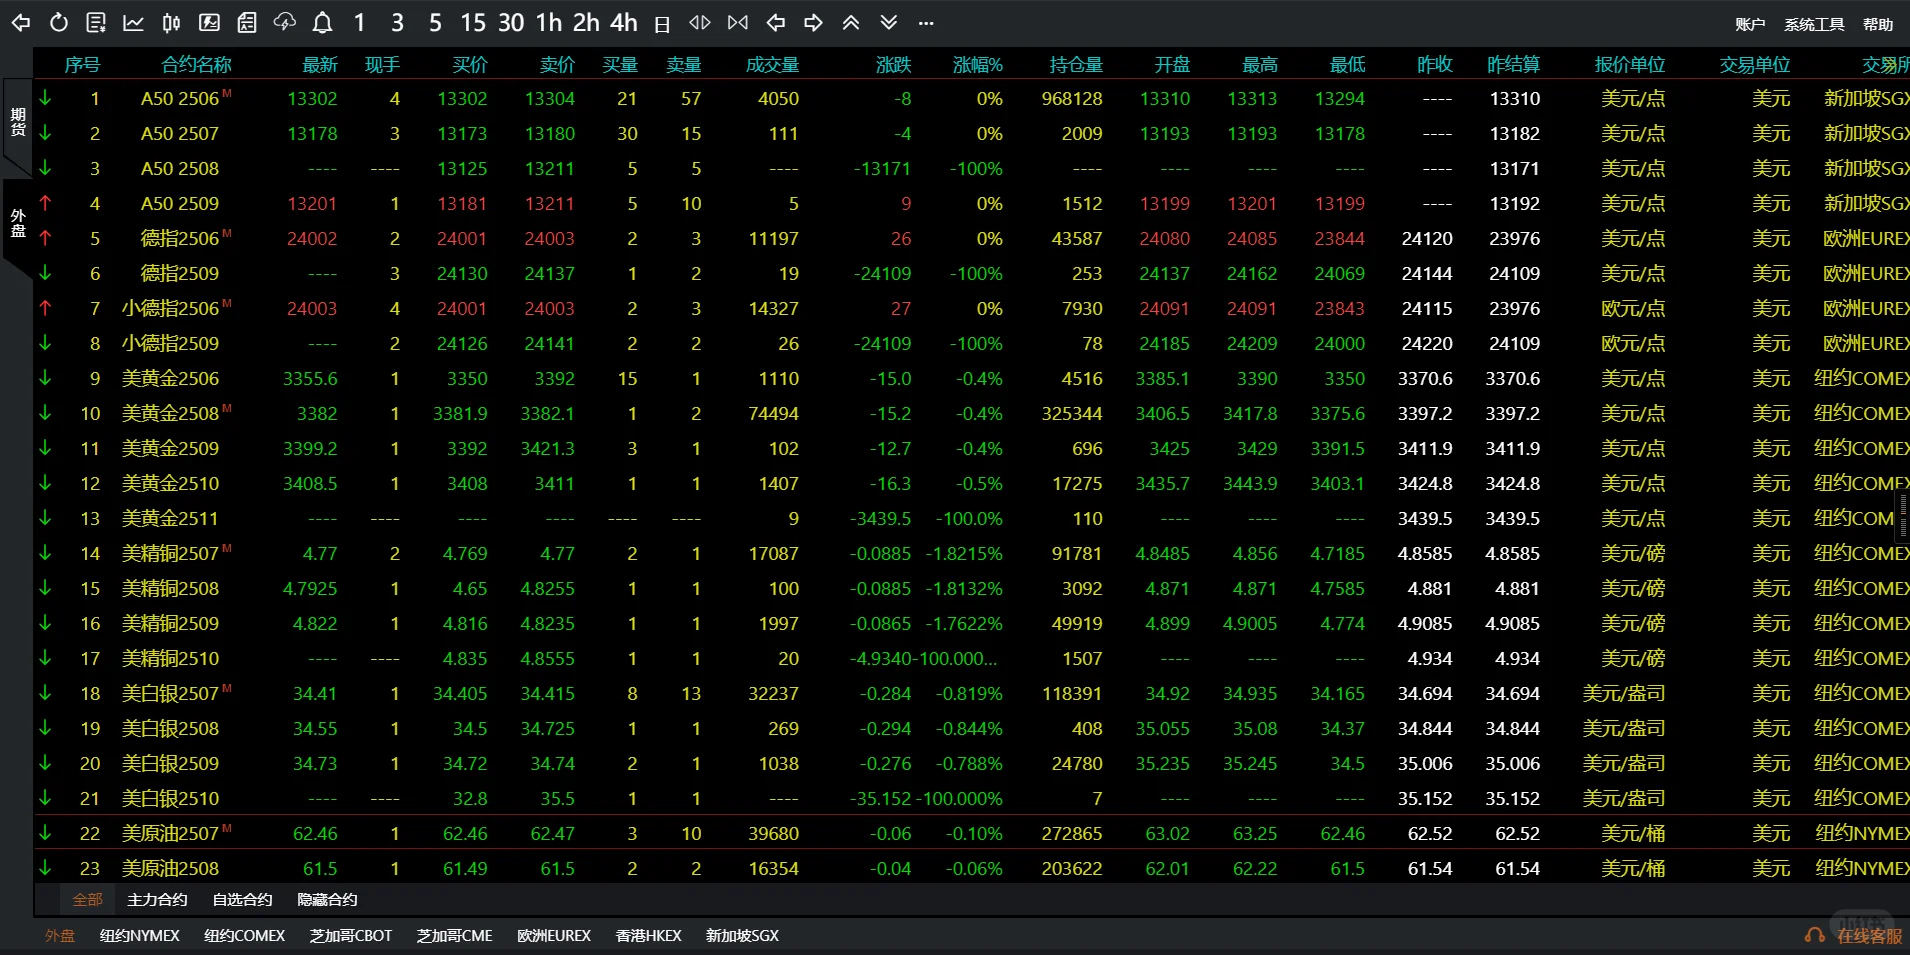Open the news document icon
The width and height of the screenshot is (1910, 955).
[x=246, y=22]
